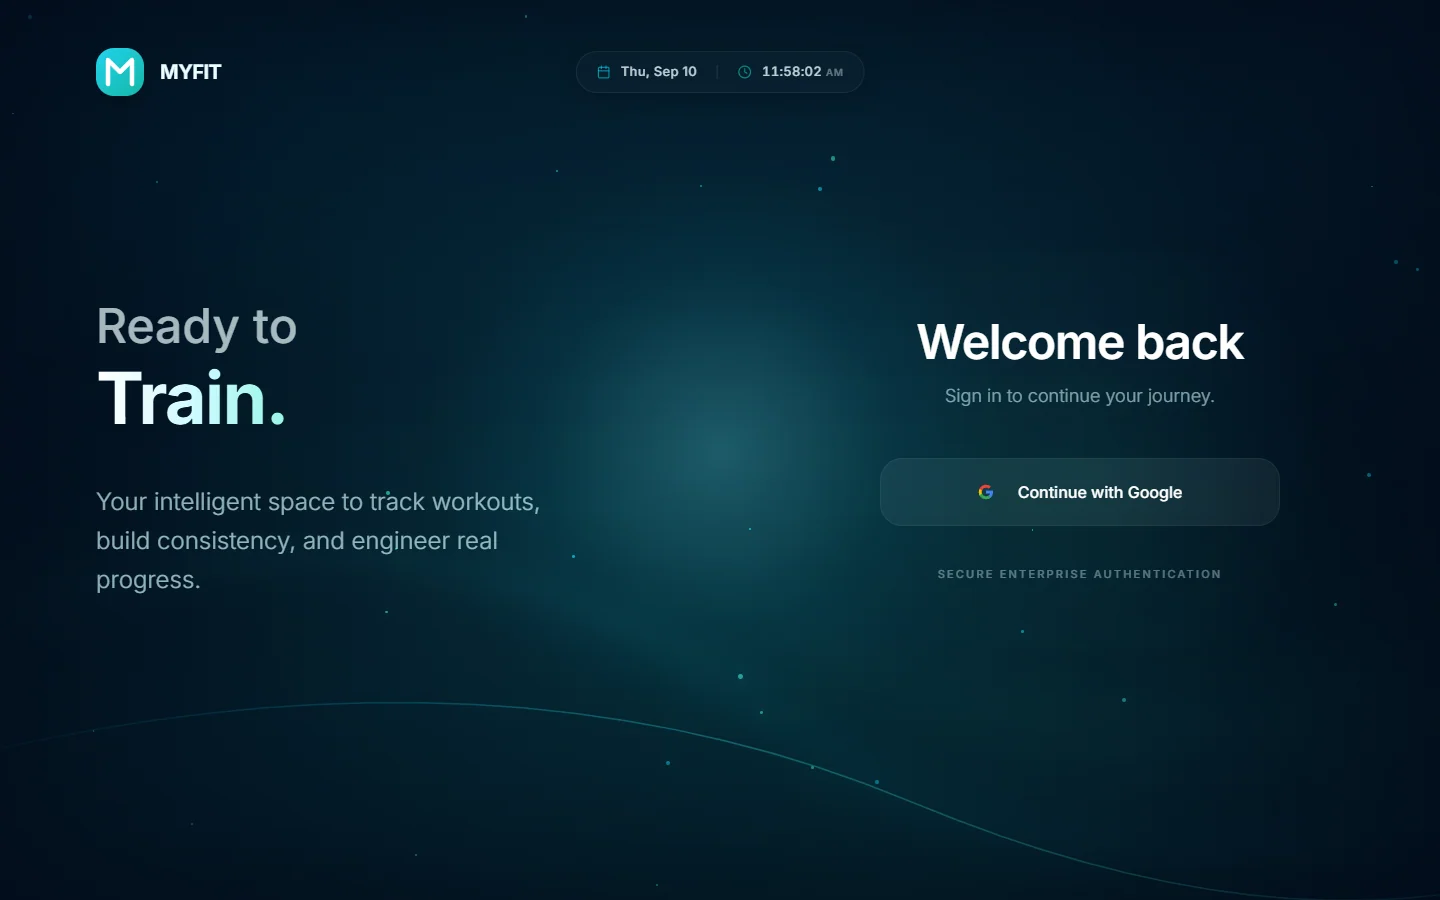Click the MYFIT teal M logo icon
Image resolution: width=1440 pixels, height=900 pixels.
pyautogui.click(x=120, y=72)
